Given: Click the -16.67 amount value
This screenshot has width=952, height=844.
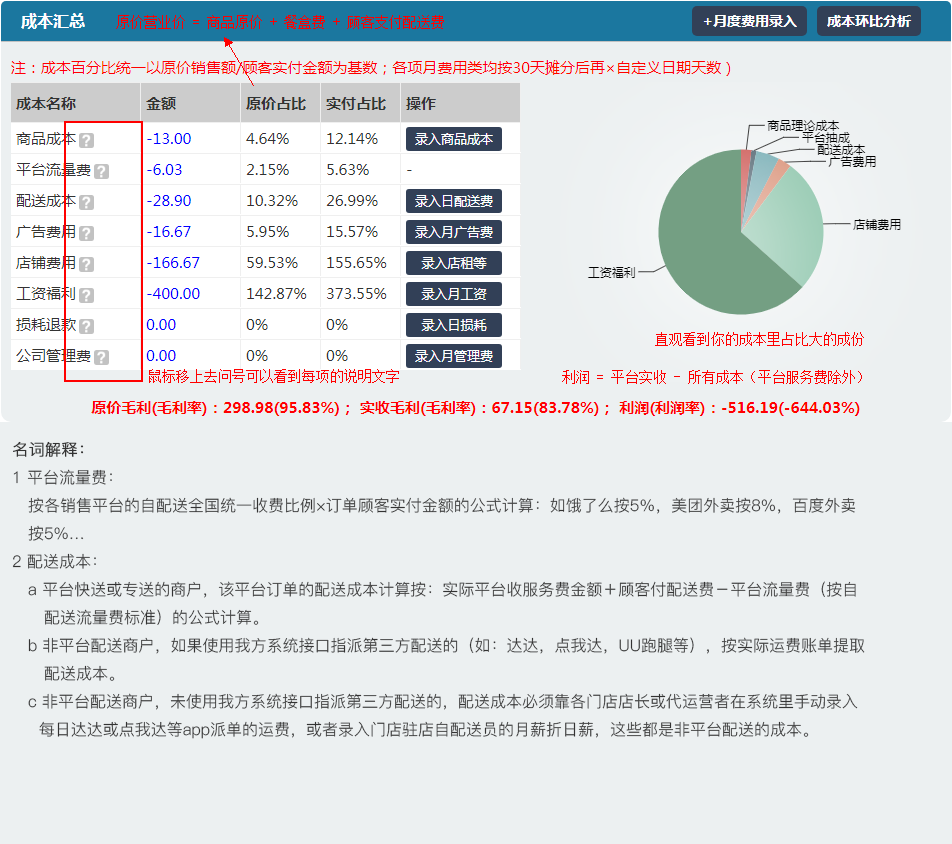Looking at the screenshot, I should coord(169,232).
